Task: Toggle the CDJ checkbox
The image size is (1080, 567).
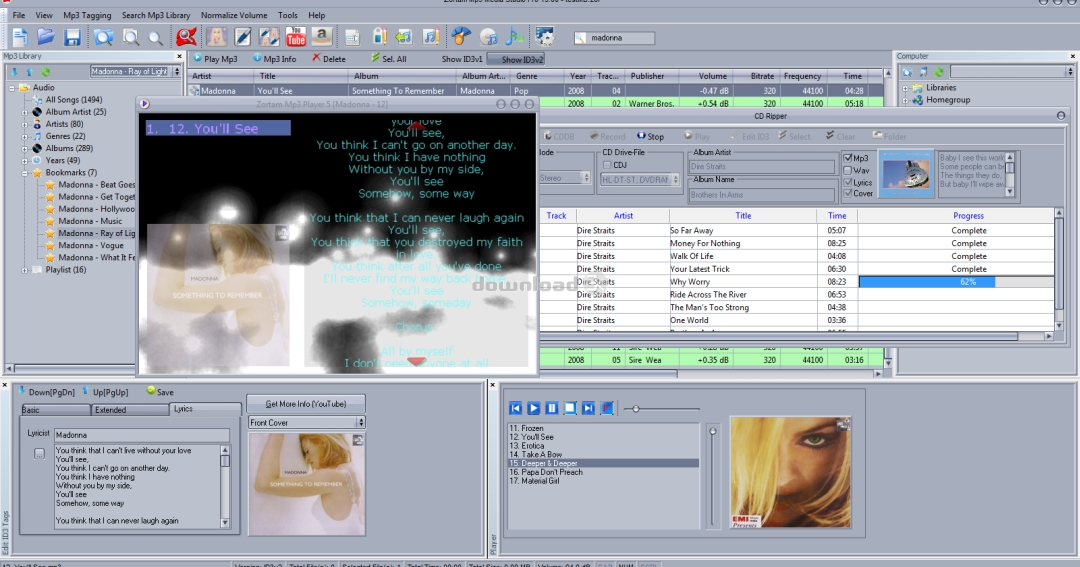Action: (607, 165)
